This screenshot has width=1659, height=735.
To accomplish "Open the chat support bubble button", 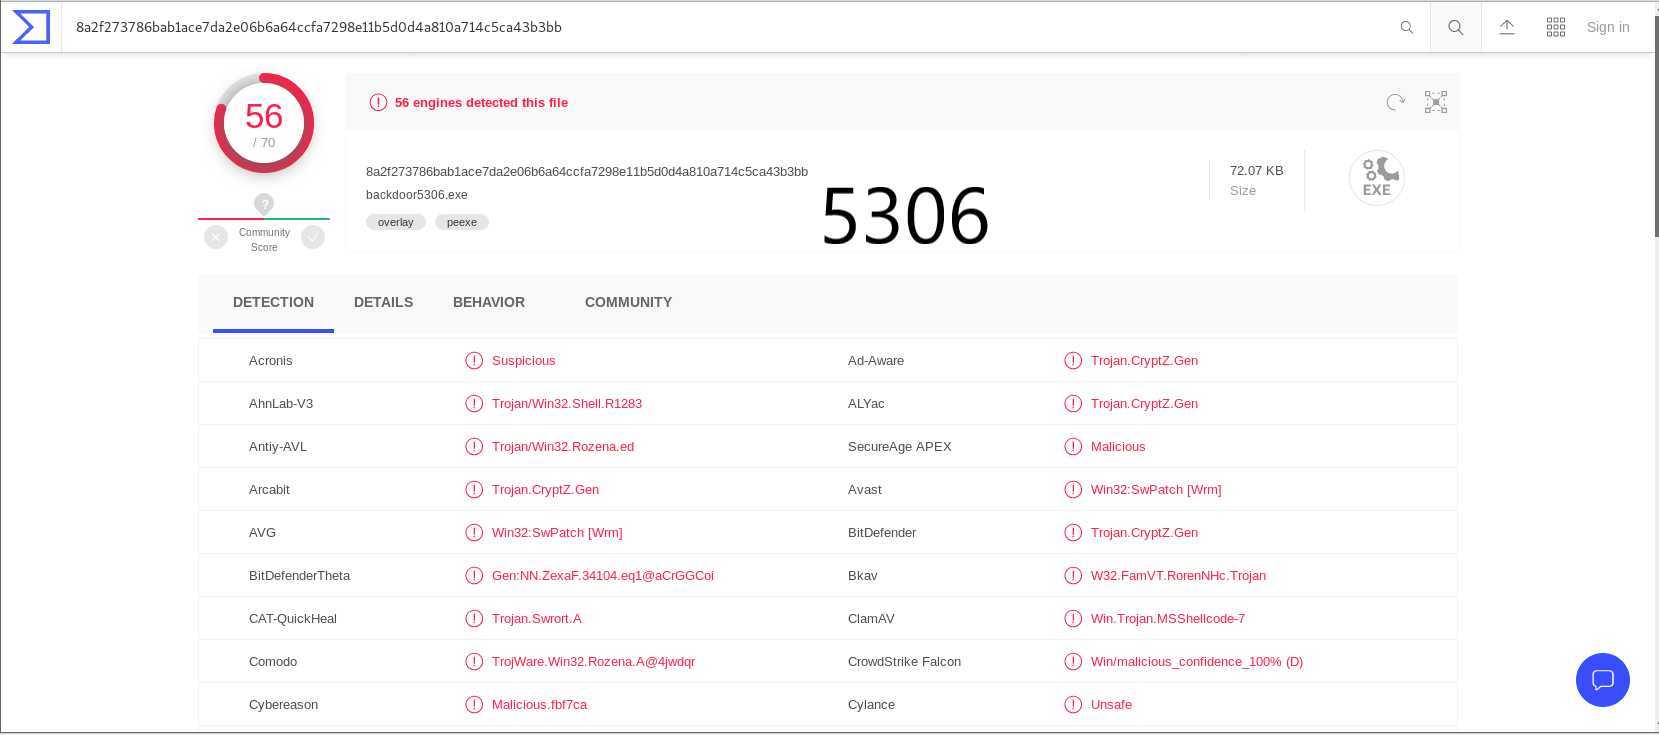I will (x=1603, y=680).
